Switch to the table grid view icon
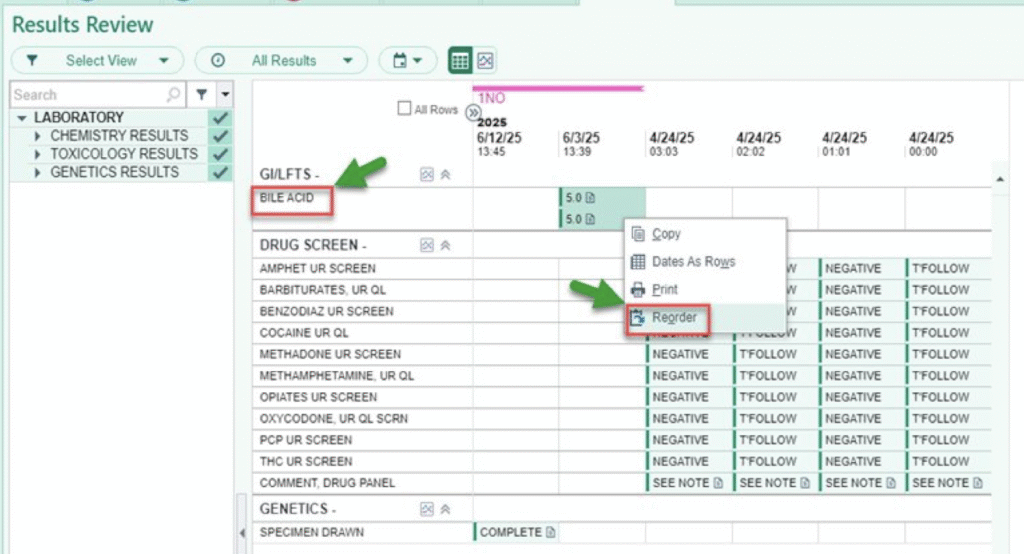This screenshot has width=1024, height=554. click(460, 61)
